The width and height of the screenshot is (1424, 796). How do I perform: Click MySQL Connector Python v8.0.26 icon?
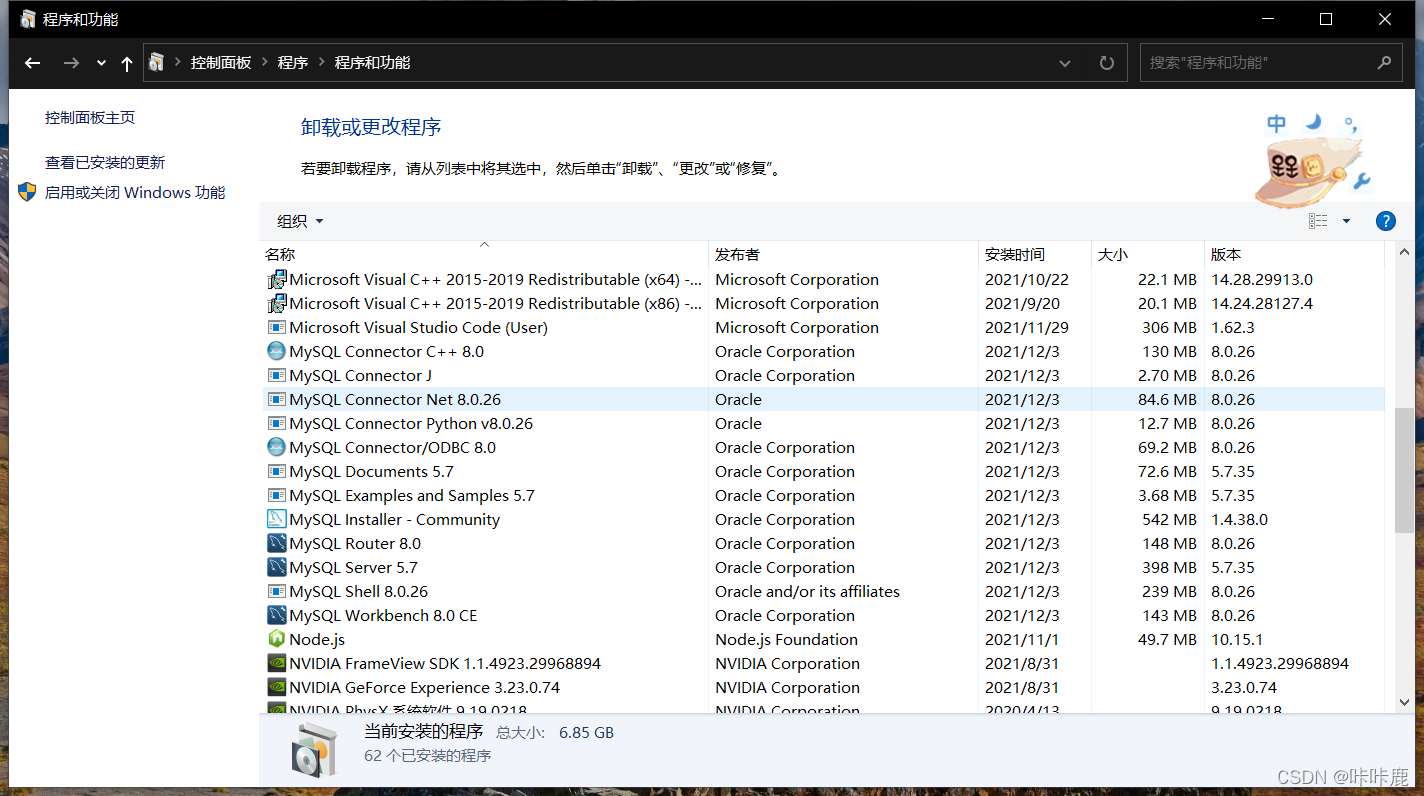coord(277,423)
